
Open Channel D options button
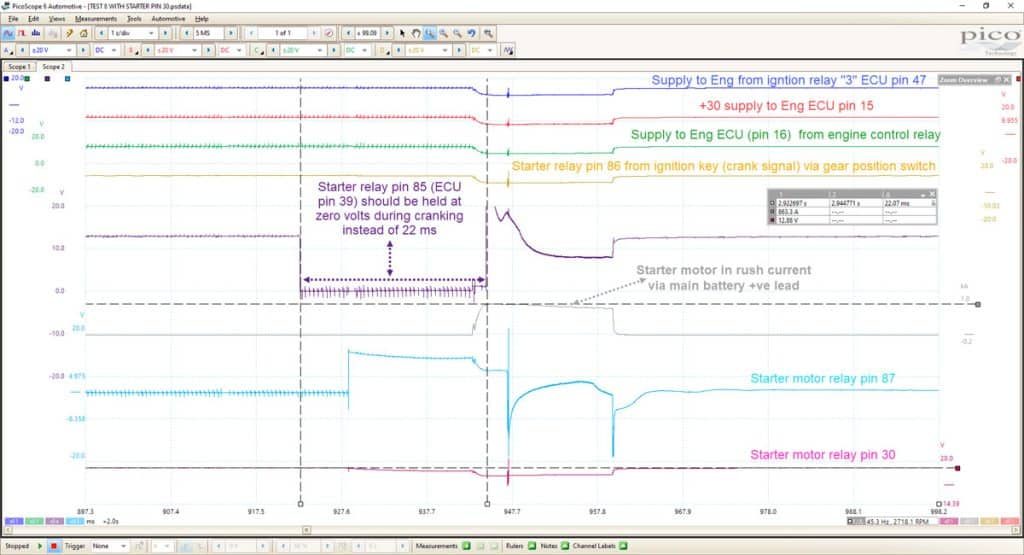384,50
